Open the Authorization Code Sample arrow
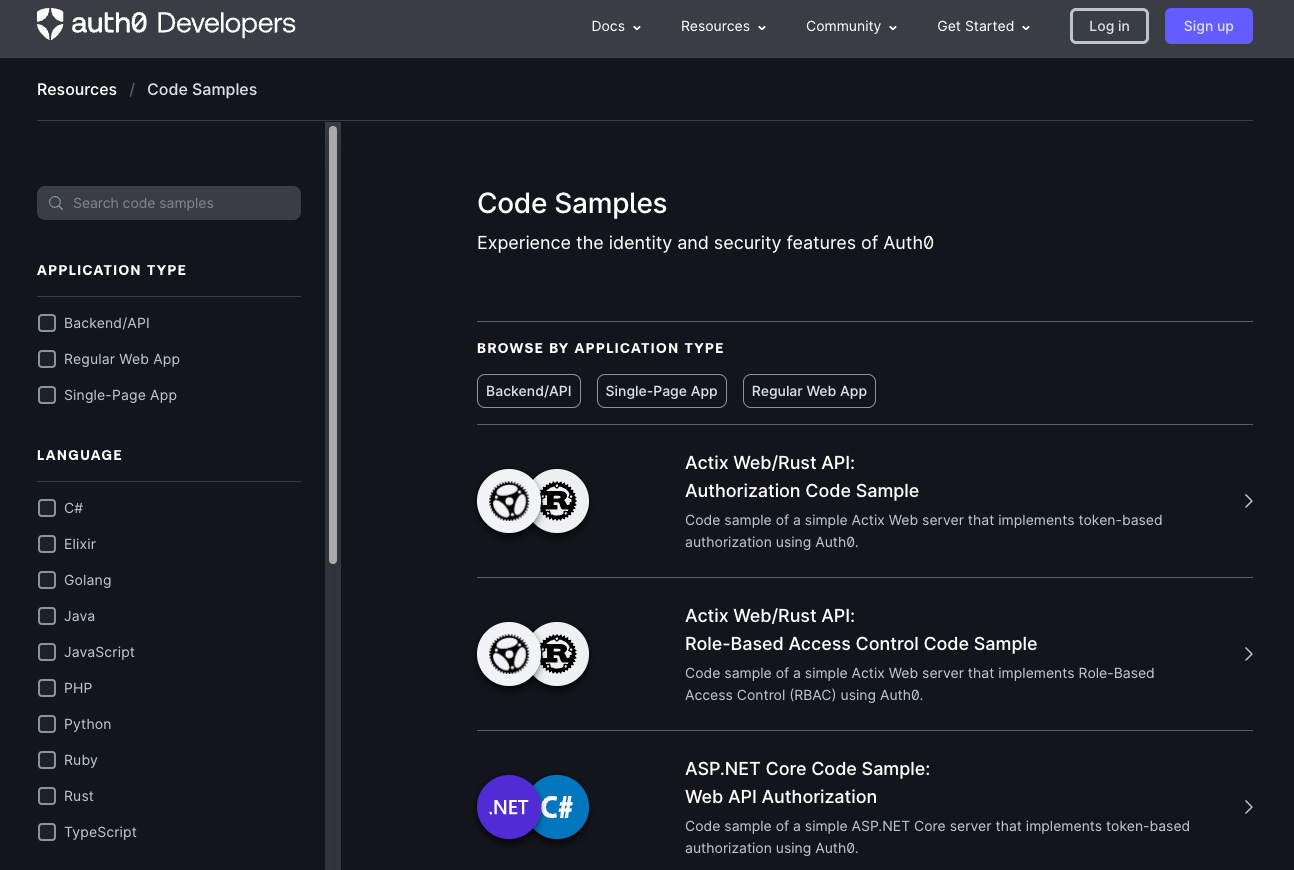The image size is (1294, 870). click(1248, 501)
